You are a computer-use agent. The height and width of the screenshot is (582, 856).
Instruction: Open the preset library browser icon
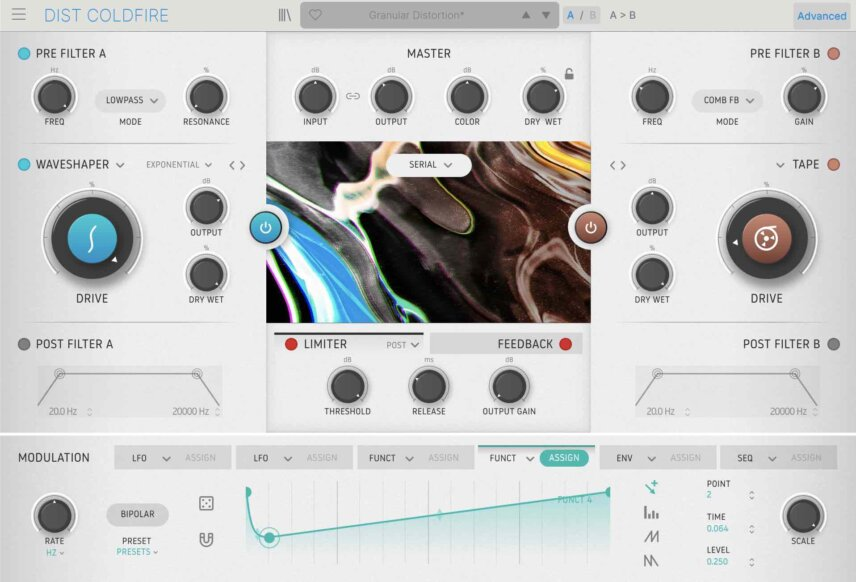(285, 15)
